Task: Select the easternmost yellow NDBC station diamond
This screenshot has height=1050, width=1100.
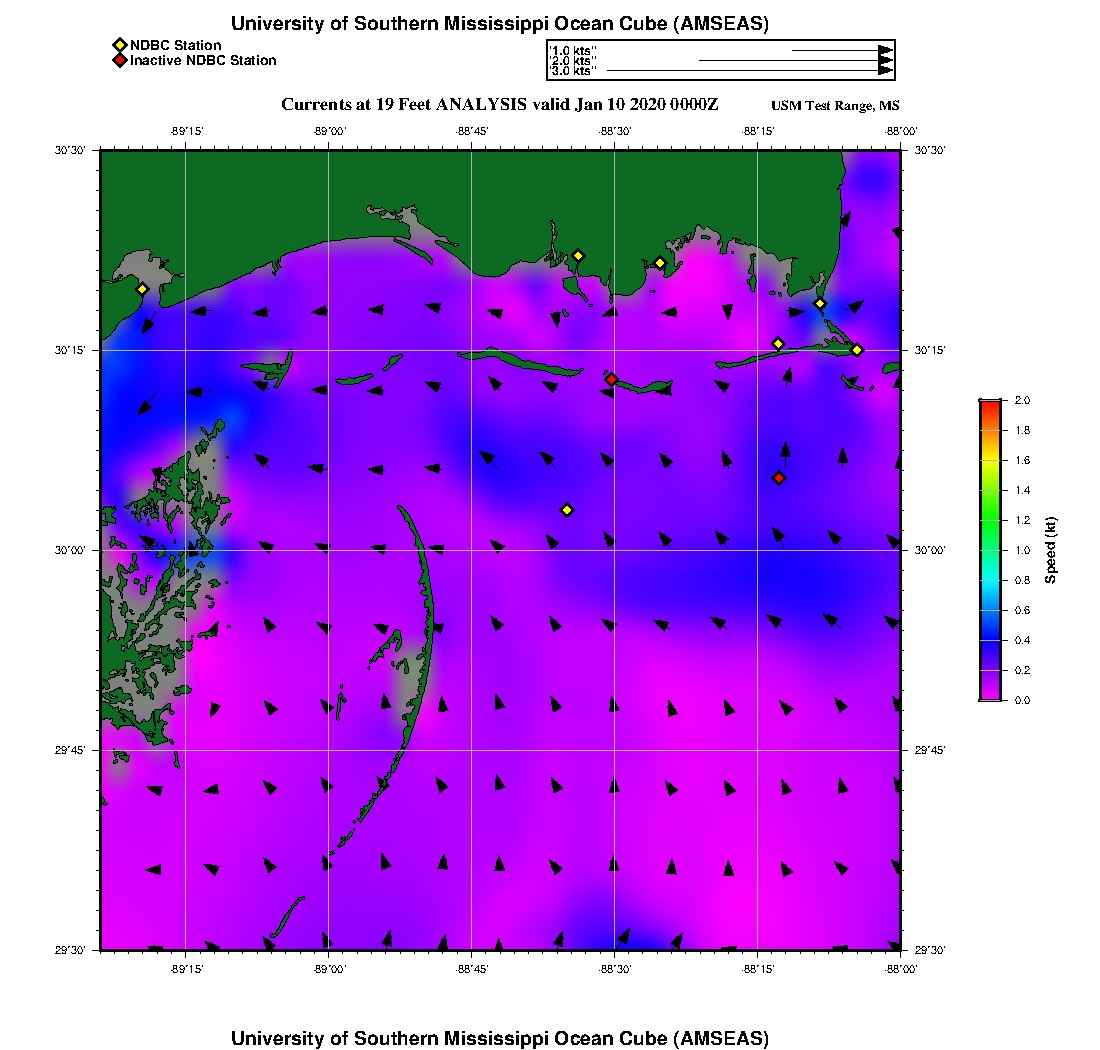Action: 857,349
